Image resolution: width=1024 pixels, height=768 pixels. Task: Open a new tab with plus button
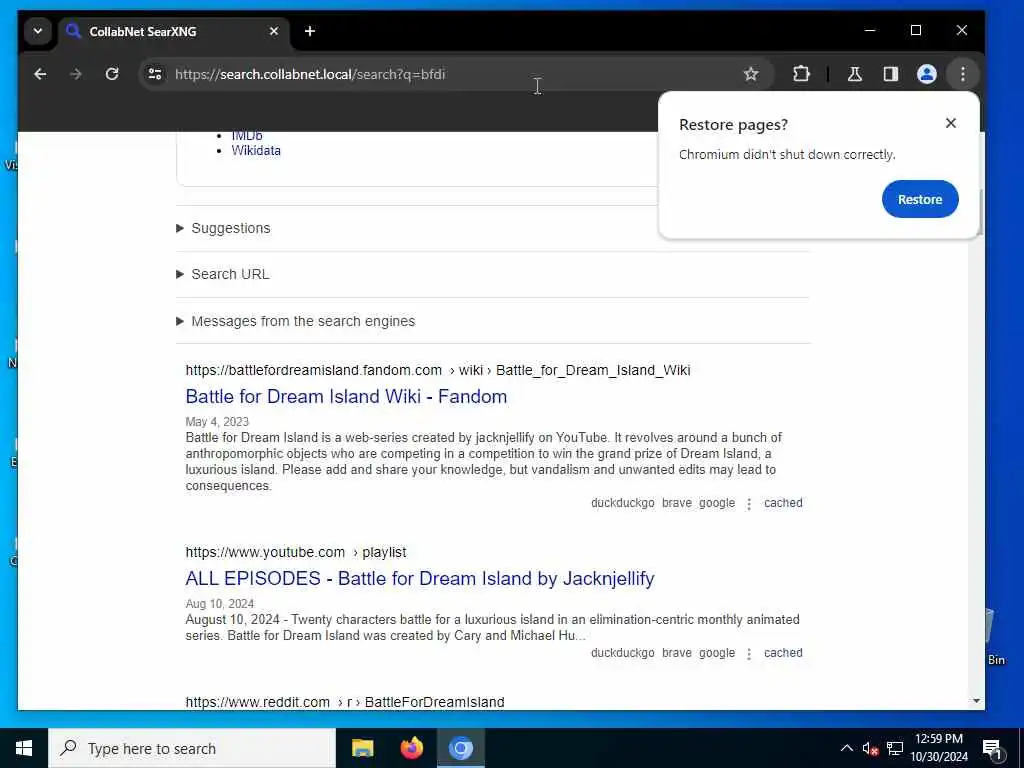[x=310, y=31]
